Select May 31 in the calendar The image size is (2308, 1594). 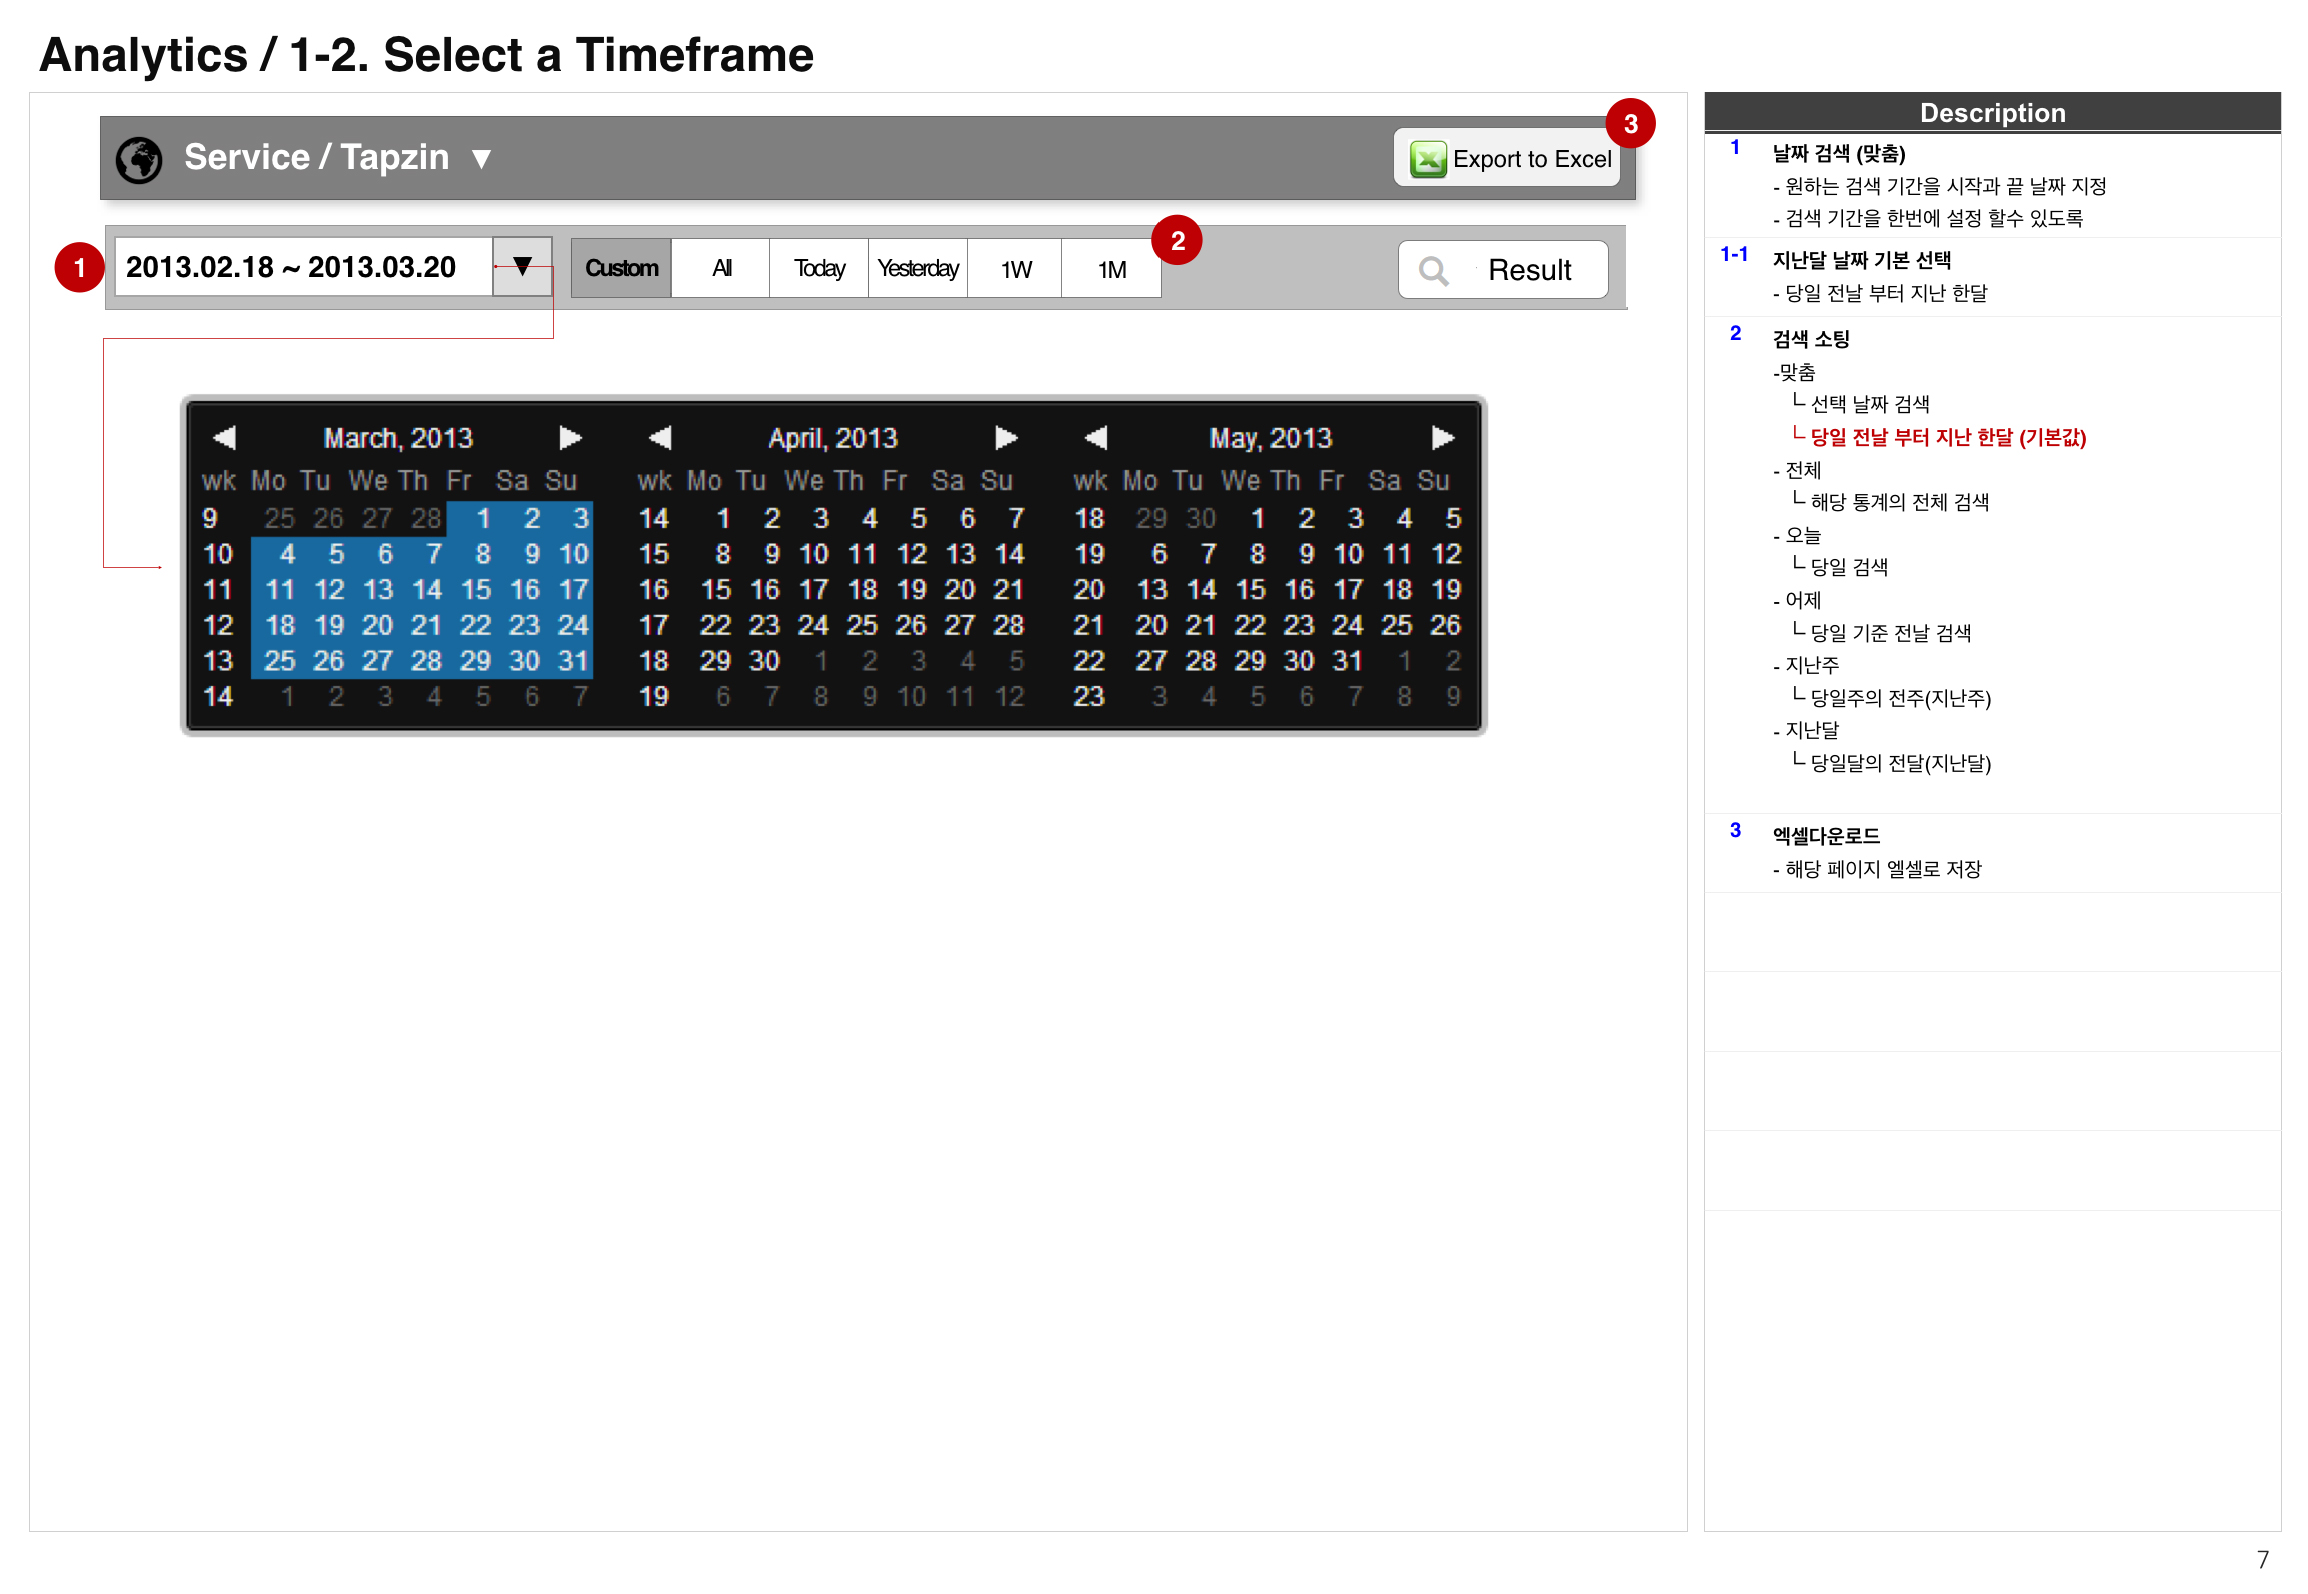(x=1348, y=661)
